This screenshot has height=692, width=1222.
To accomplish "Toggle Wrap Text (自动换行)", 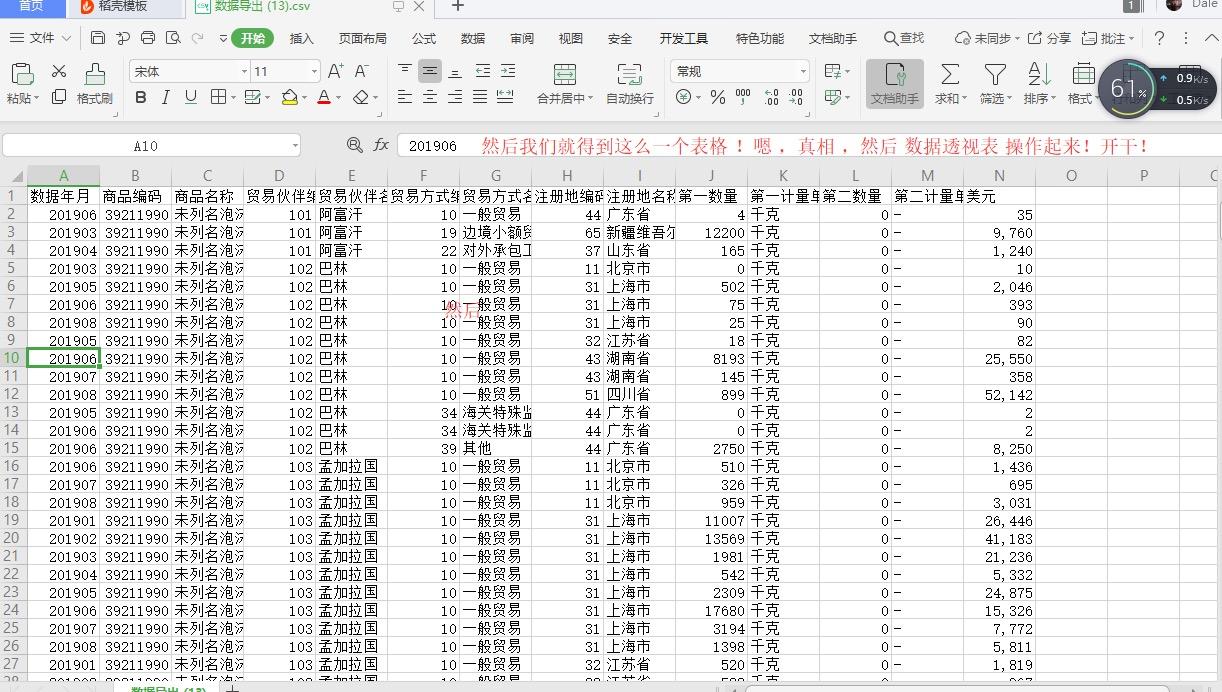I will click(629, 83).
